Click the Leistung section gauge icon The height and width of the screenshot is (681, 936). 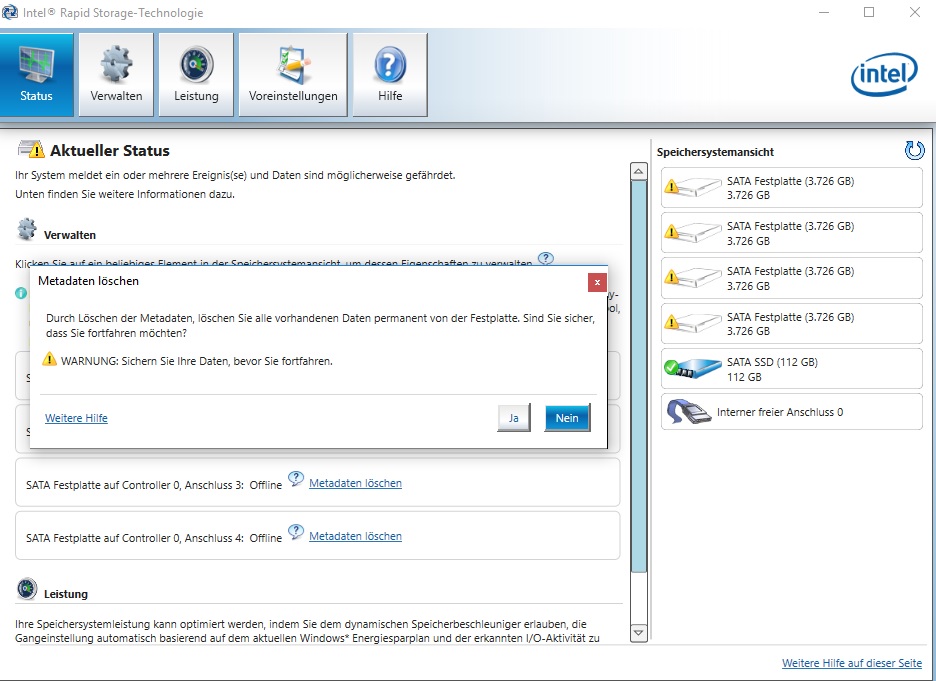point(27,588)
